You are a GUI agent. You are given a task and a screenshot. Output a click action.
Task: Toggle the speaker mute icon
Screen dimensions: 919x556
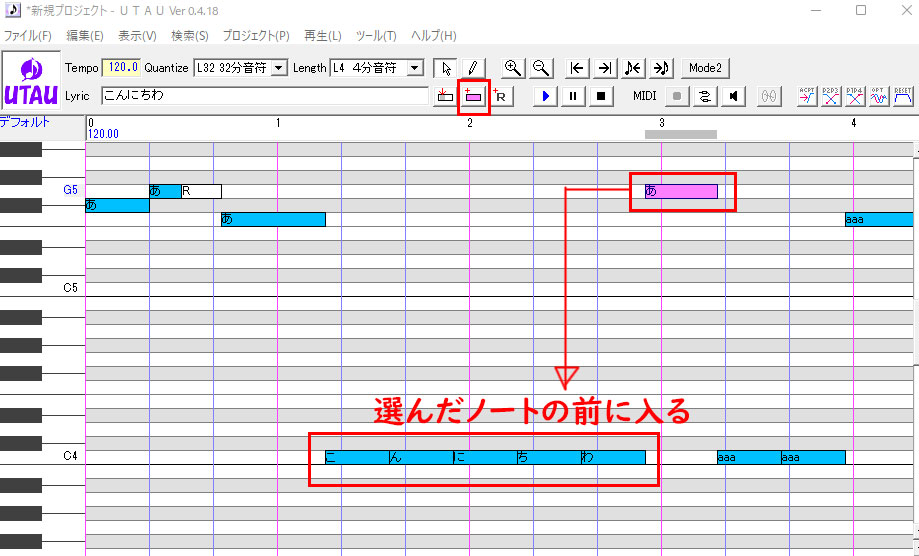click(x=733, y=96)
